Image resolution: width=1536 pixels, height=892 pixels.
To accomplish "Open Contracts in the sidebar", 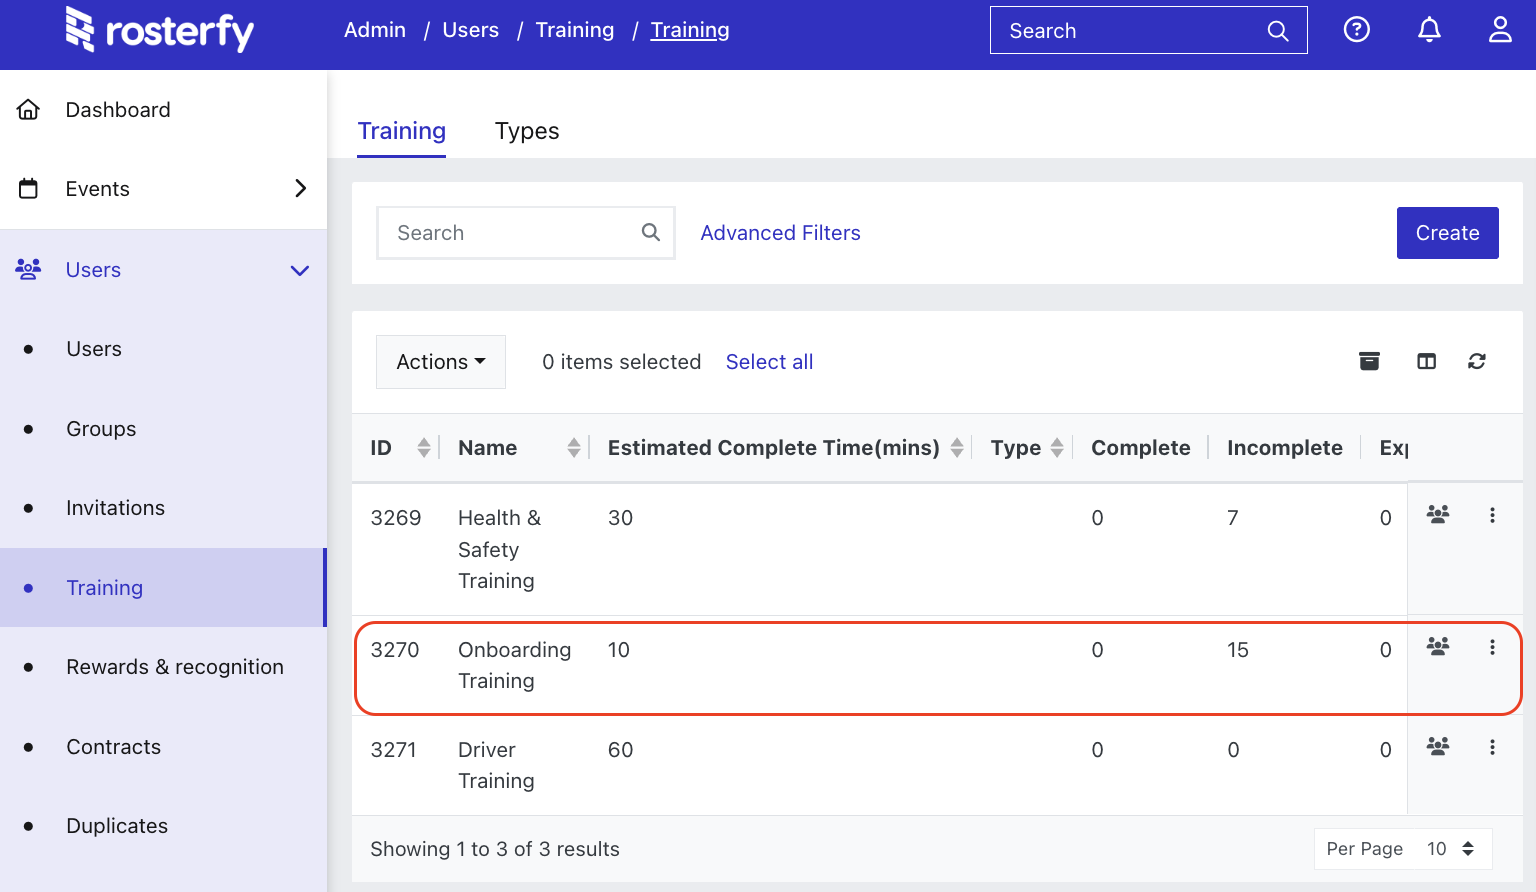I will (x=113, y=747).
